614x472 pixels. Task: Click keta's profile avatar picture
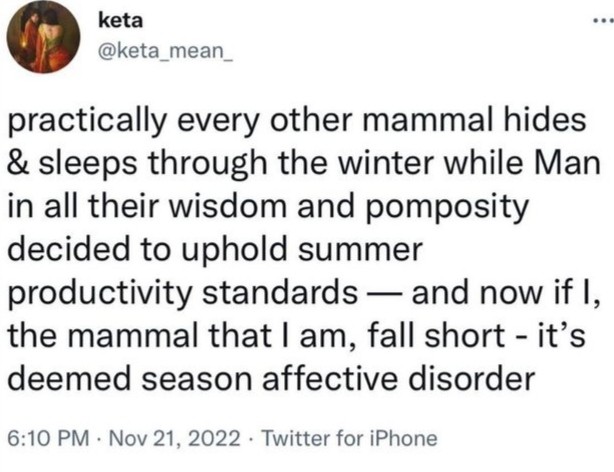point(42,37)
